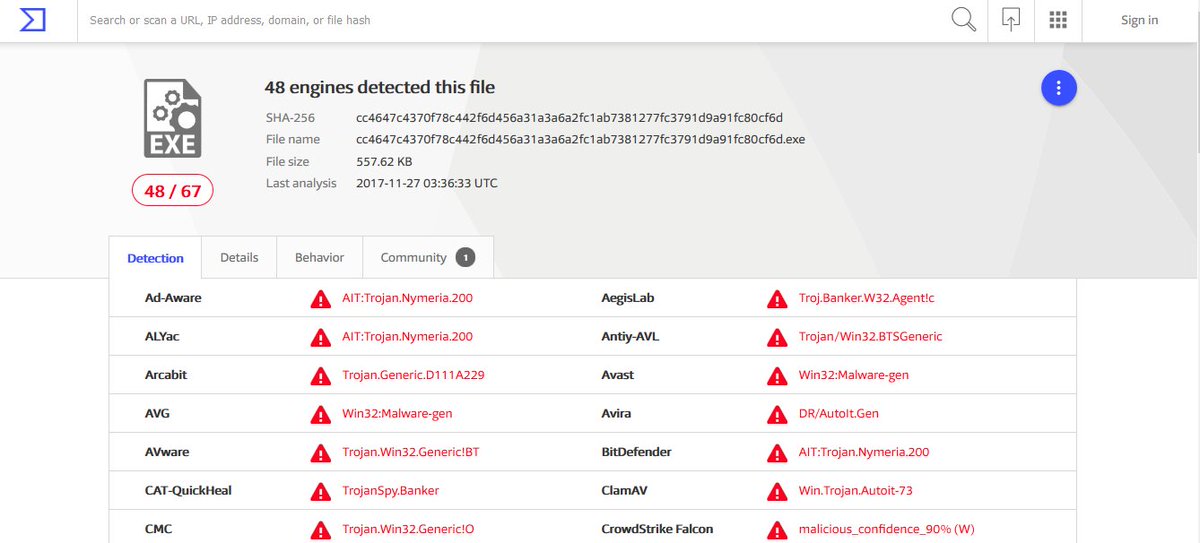Viewport: 1200px width, 543px height.
Task: Switch to the Detection tab
Action: (x=155, y=258)
